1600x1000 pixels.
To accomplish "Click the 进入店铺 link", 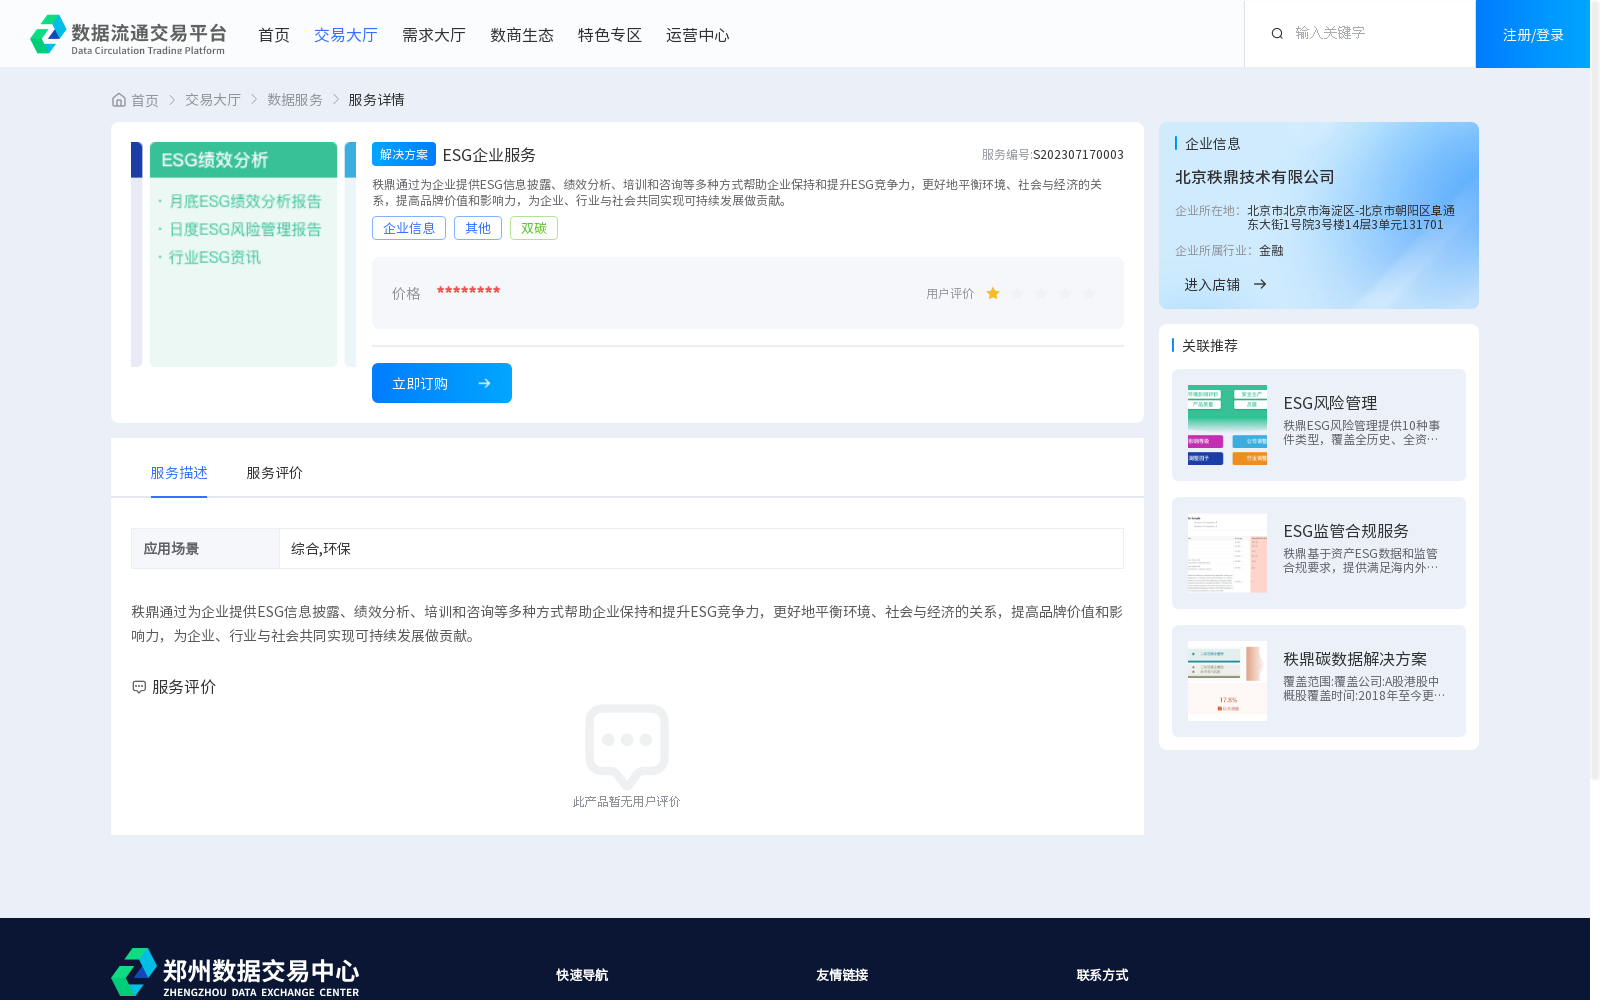I will [1212, 285].
